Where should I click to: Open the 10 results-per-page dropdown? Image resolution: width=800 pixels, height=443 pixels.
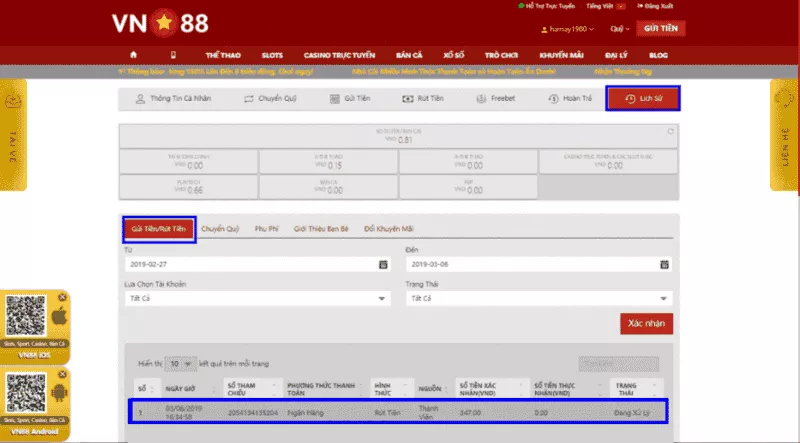[180, 364]
